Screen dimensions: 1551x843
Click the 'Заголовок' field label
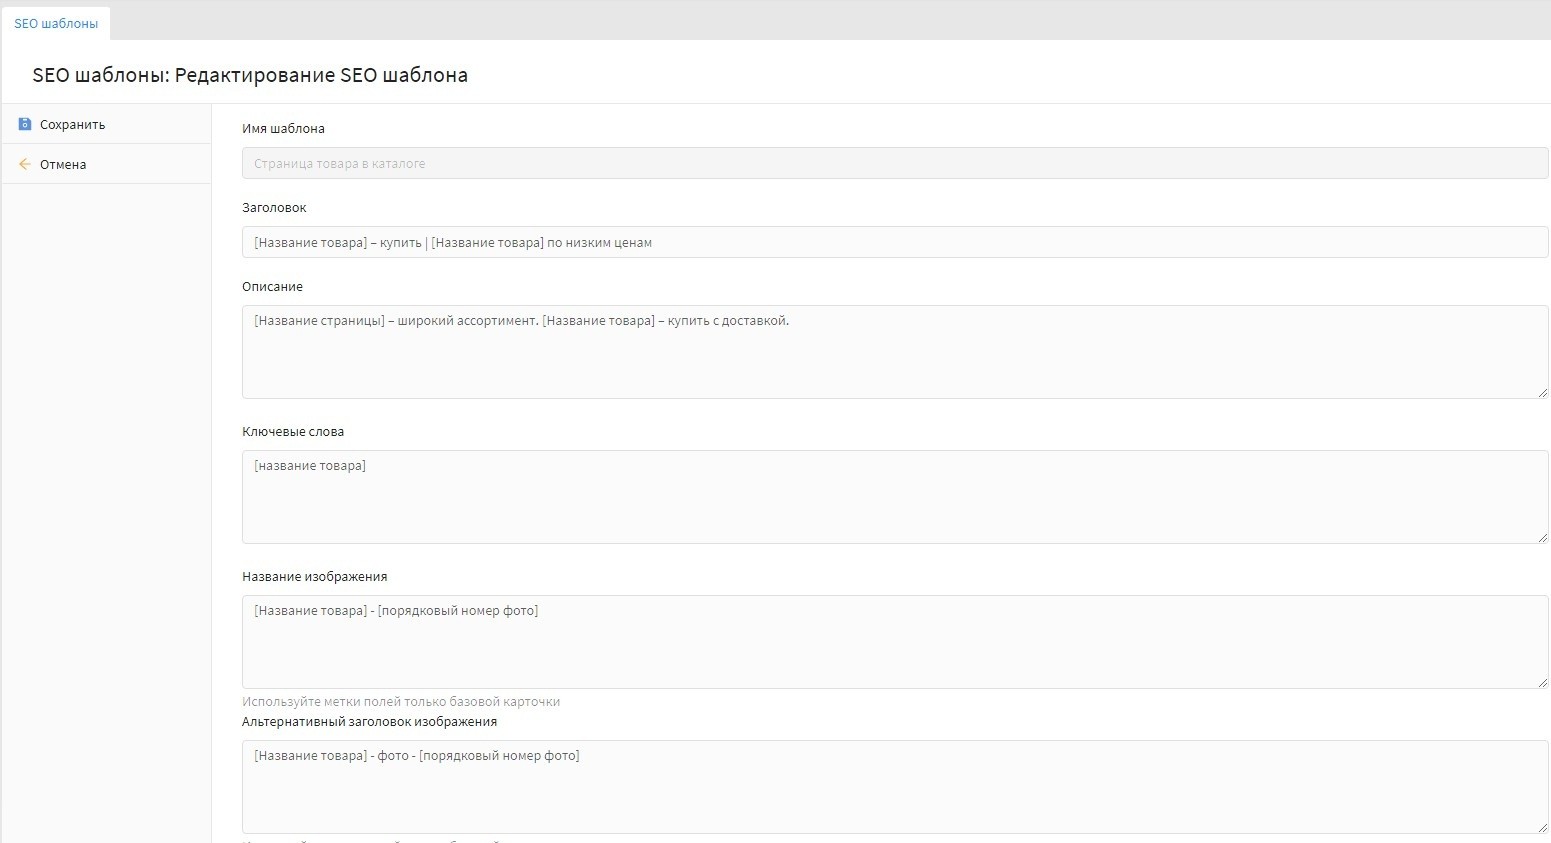(274, 208)
